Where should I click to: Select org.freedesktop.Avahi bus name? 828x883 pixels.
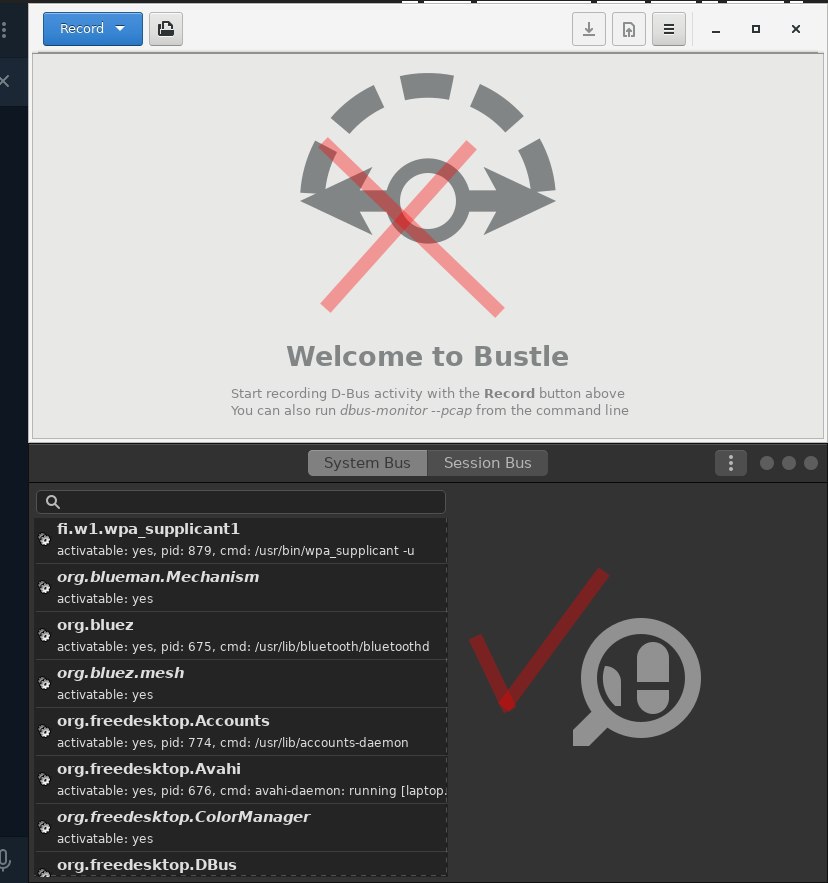pos(241,779)
